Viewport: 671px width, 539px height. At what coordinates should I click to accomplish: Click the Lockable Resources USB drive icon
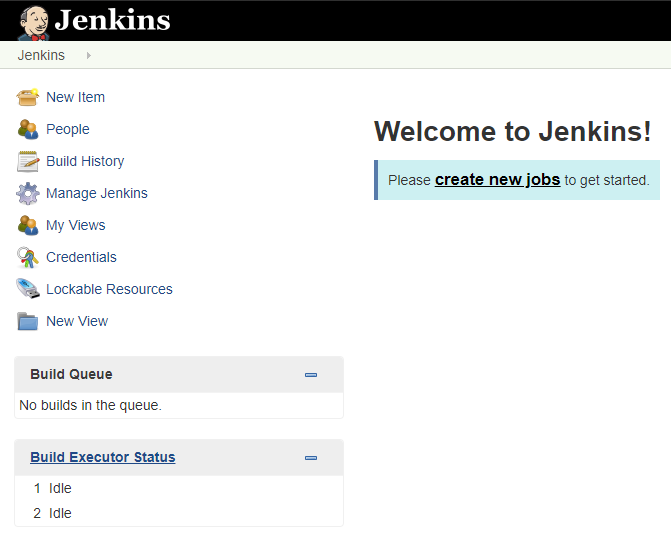click(28, 289)
